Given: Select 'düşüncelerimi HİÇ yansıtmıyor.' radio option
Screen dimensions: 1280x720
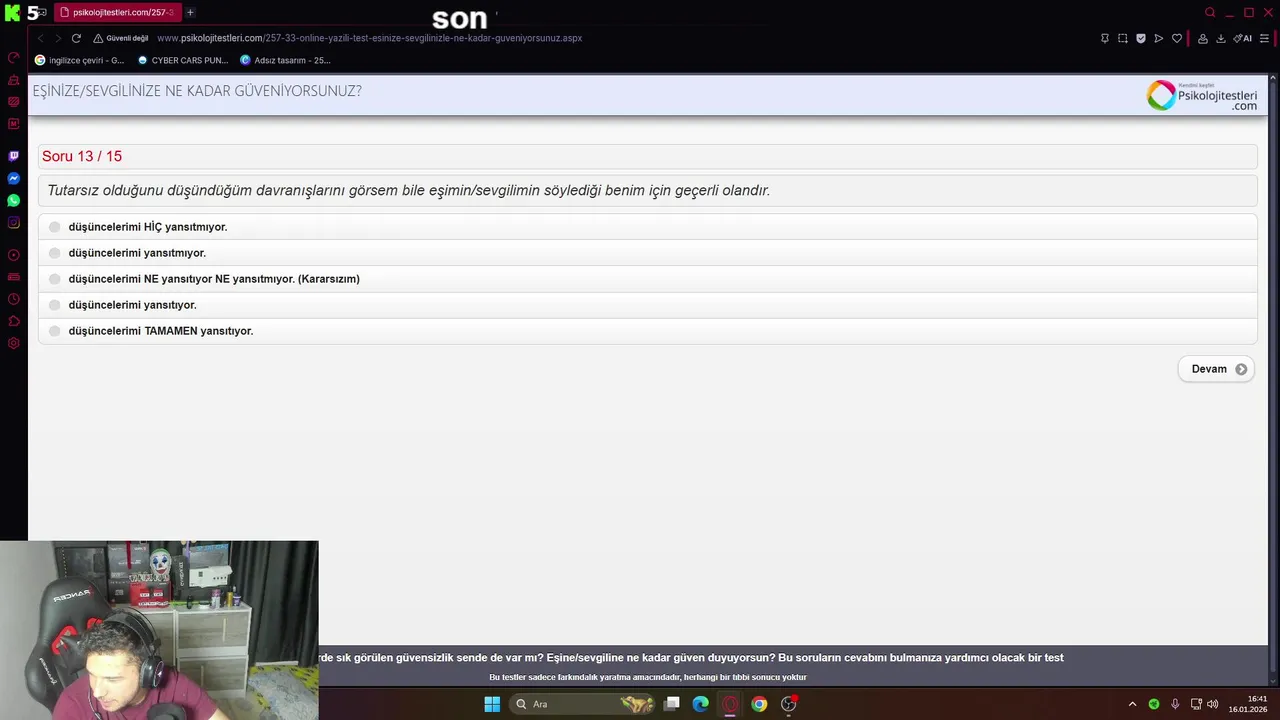Looking at the screenshot, I should pyautogui.click(x=55, y=227).
